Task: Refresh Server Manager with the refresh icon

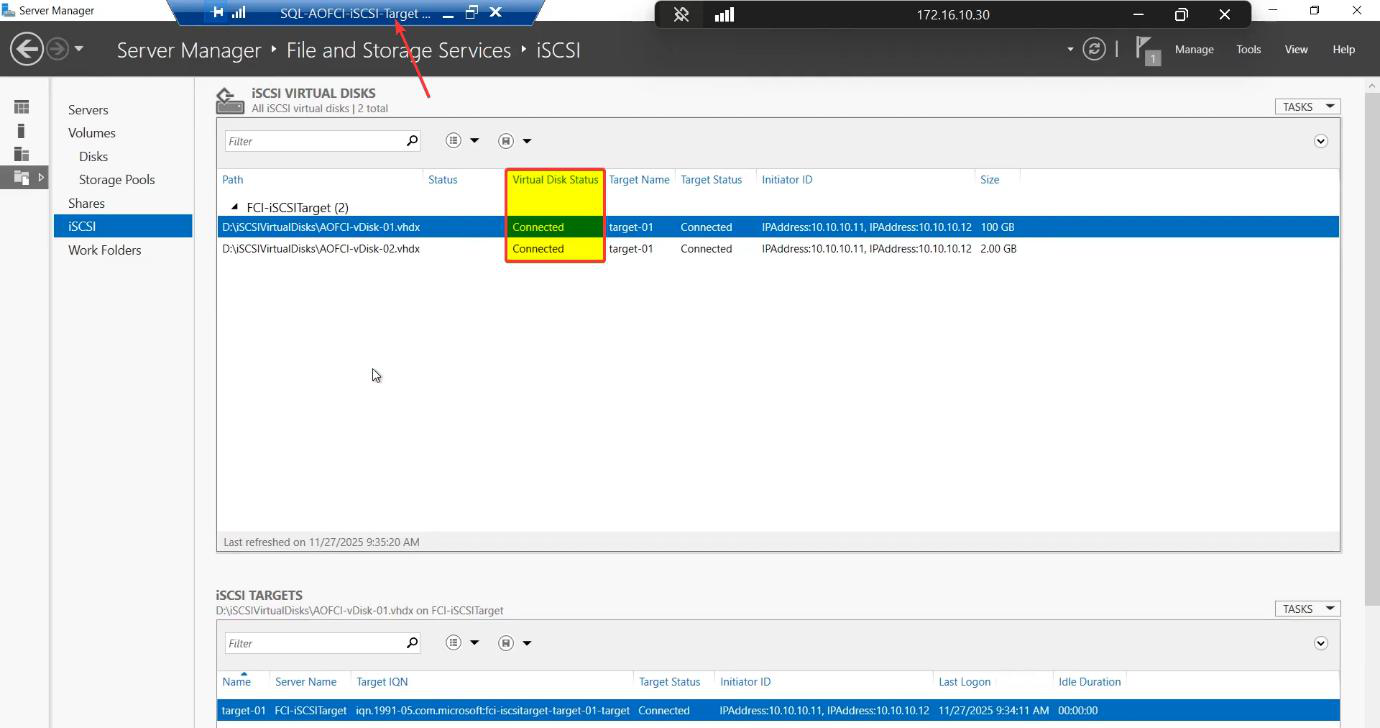Action: [1094, 49]
